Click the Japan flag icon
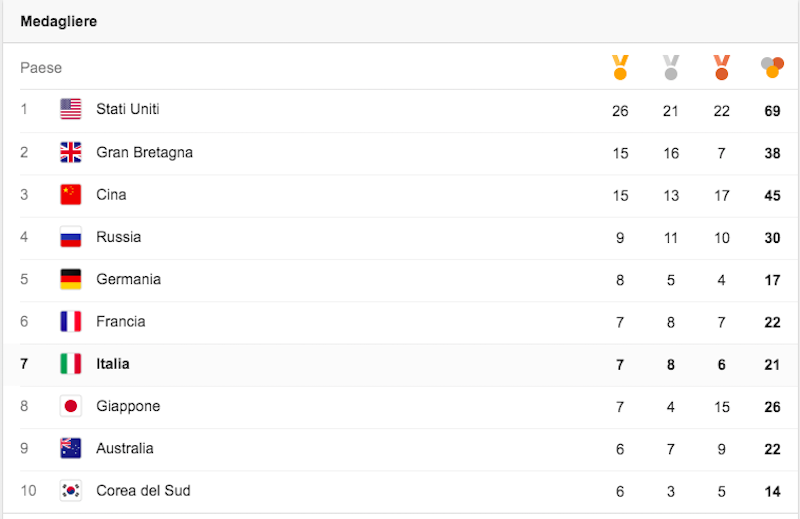The image size is (800, 519). pos(70,406)
